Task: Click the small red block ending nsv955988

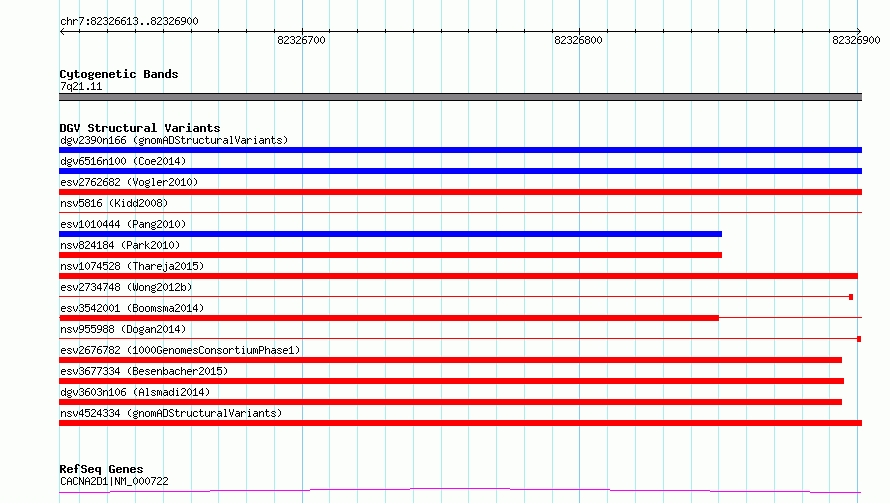Action: 859,339
